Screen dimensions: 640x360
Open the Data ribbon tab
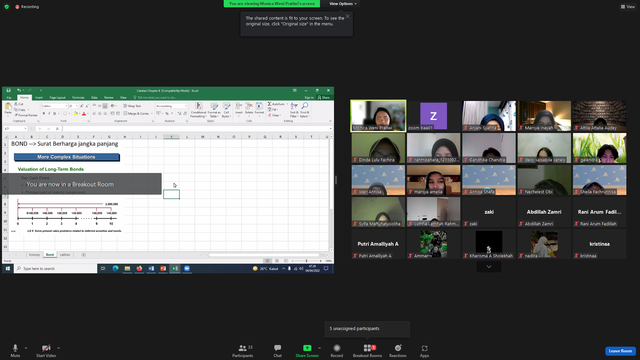click(x=94, y=98)
